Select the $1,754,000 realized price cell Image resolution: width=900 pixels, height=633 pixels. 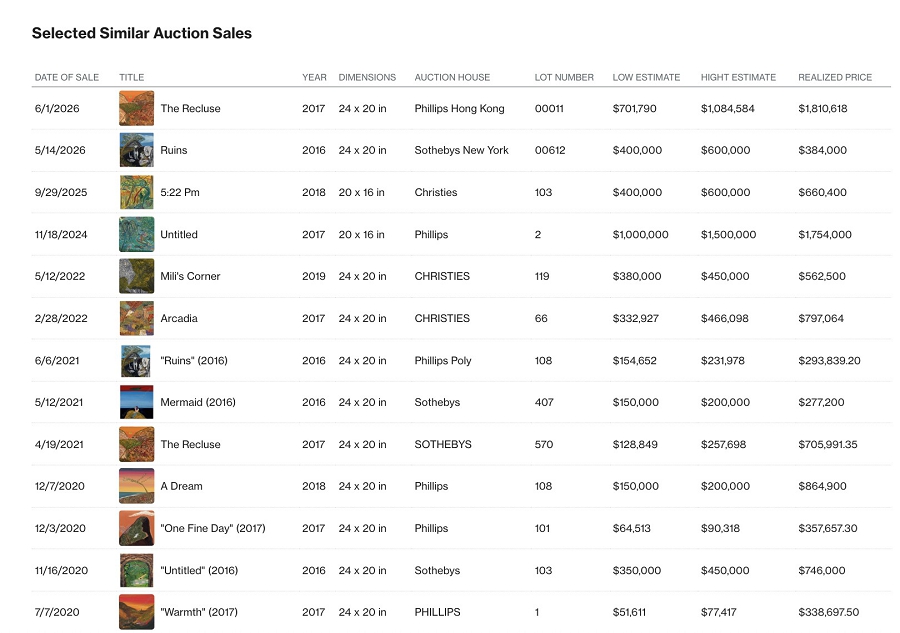[x=825, y=234]
